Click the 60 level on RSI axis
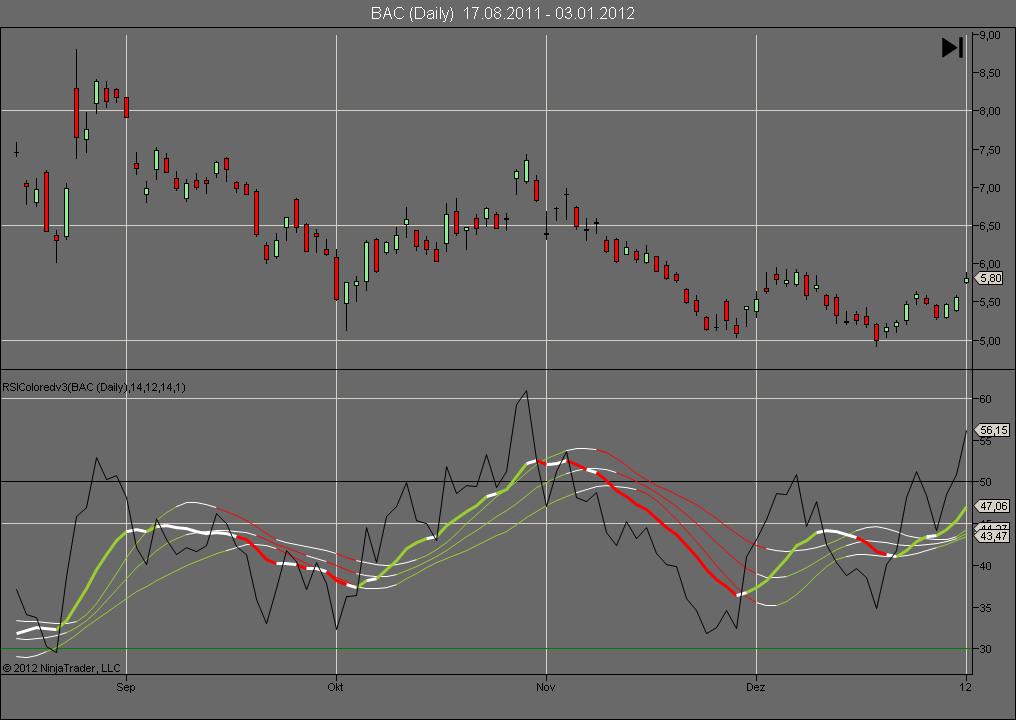The width and height of the screenshot is (1016, 720). pyautogui.click(x=985, y=399)
